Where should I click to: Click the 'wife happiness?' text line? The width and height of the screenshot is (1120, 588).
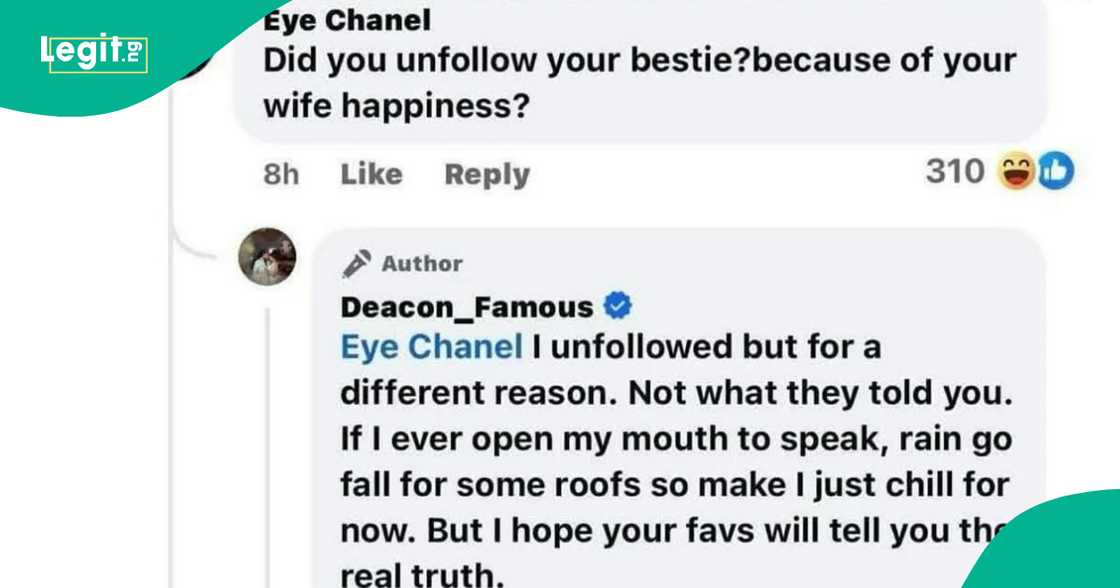point(395,106)
